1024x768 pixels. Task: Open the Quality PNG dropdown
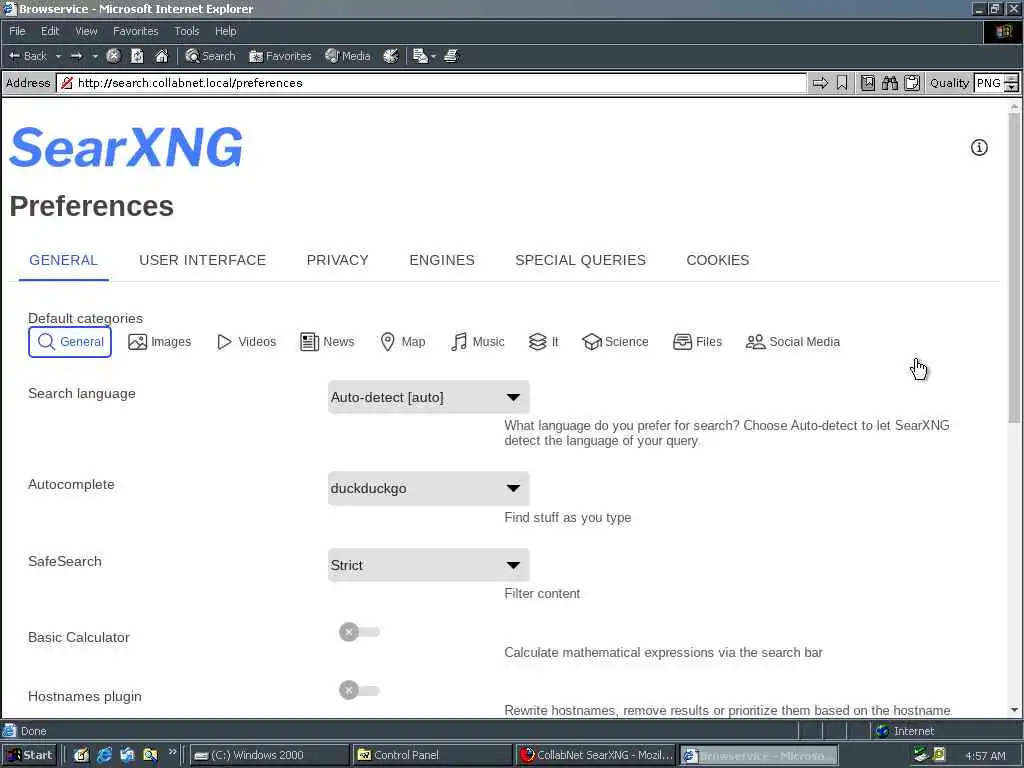[x=996, y=83]
